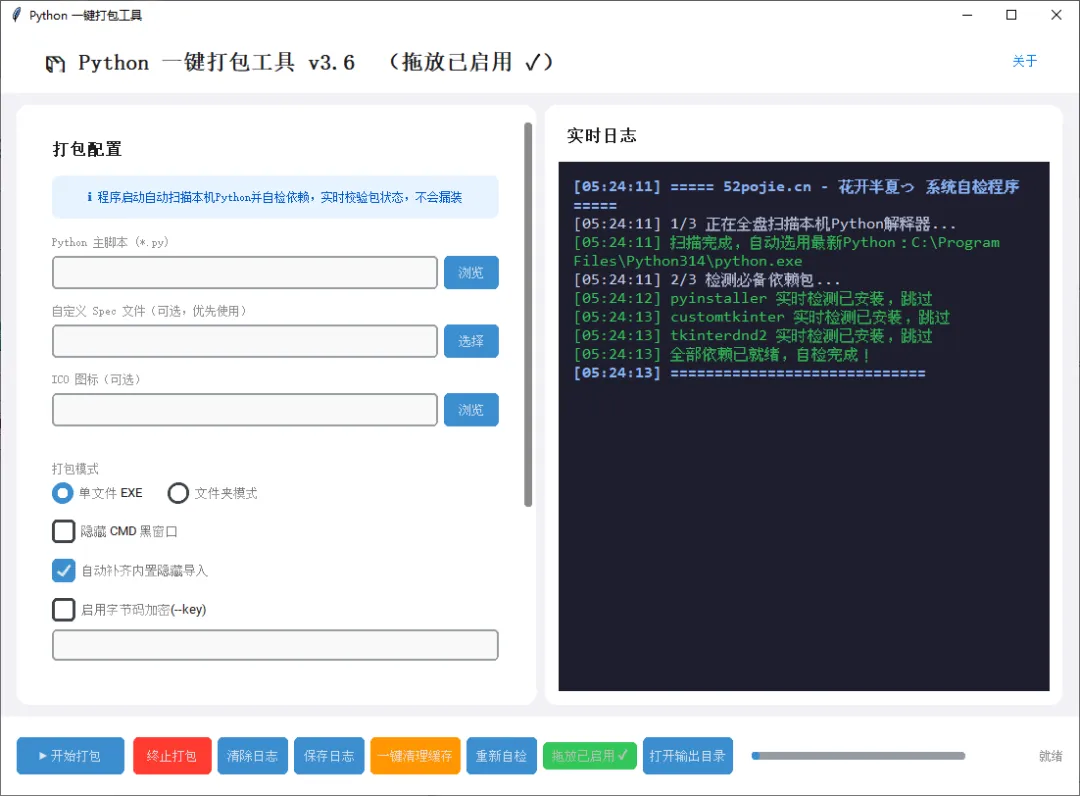Click the 打开输出目录 button

pyautogui.click(x=687, y=756)
